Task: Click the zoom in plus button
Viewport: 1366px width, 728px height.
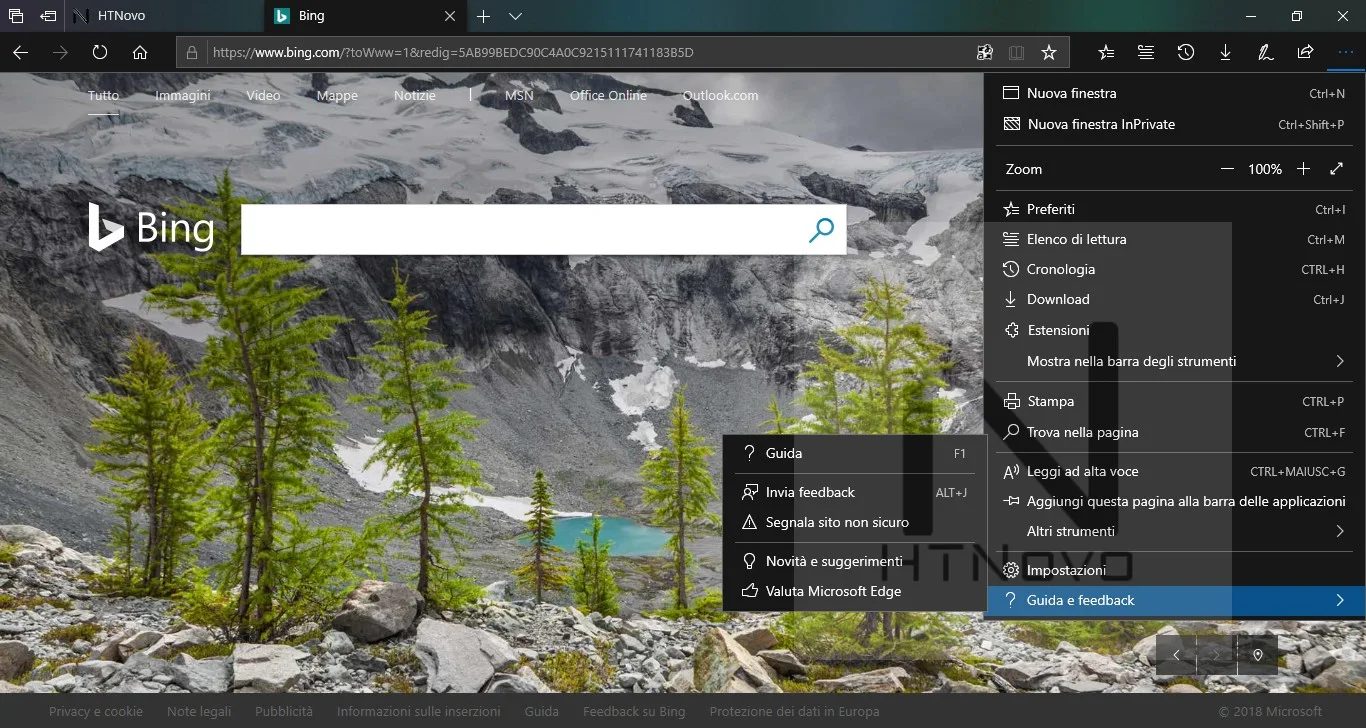Action: click(1303, 169)
